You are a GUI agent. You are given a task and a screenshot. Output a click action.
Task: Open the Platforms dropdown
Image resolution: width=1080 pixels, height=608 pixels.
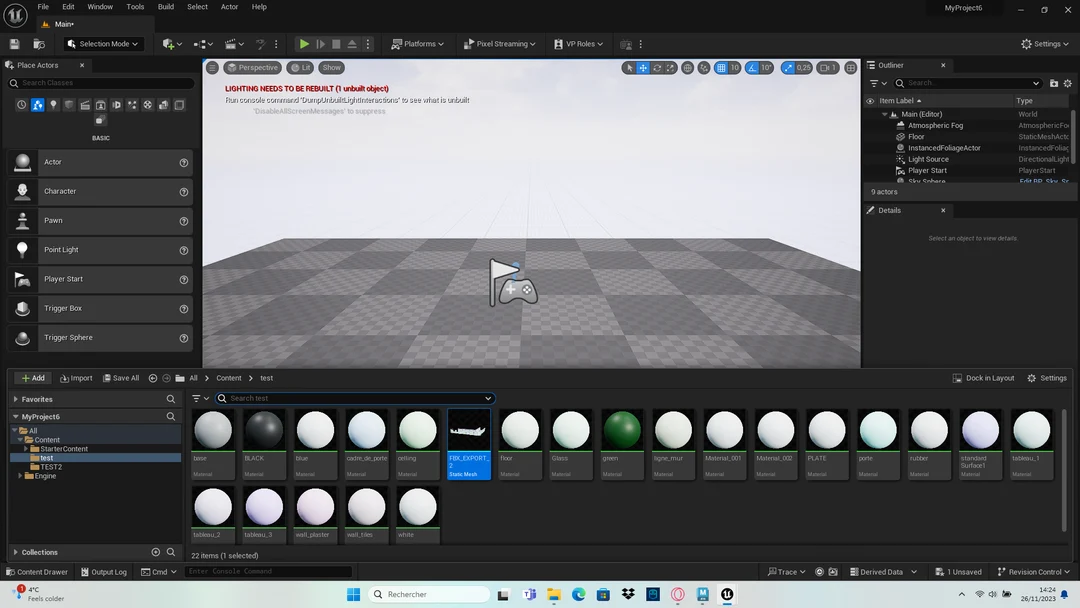point(418,43)
